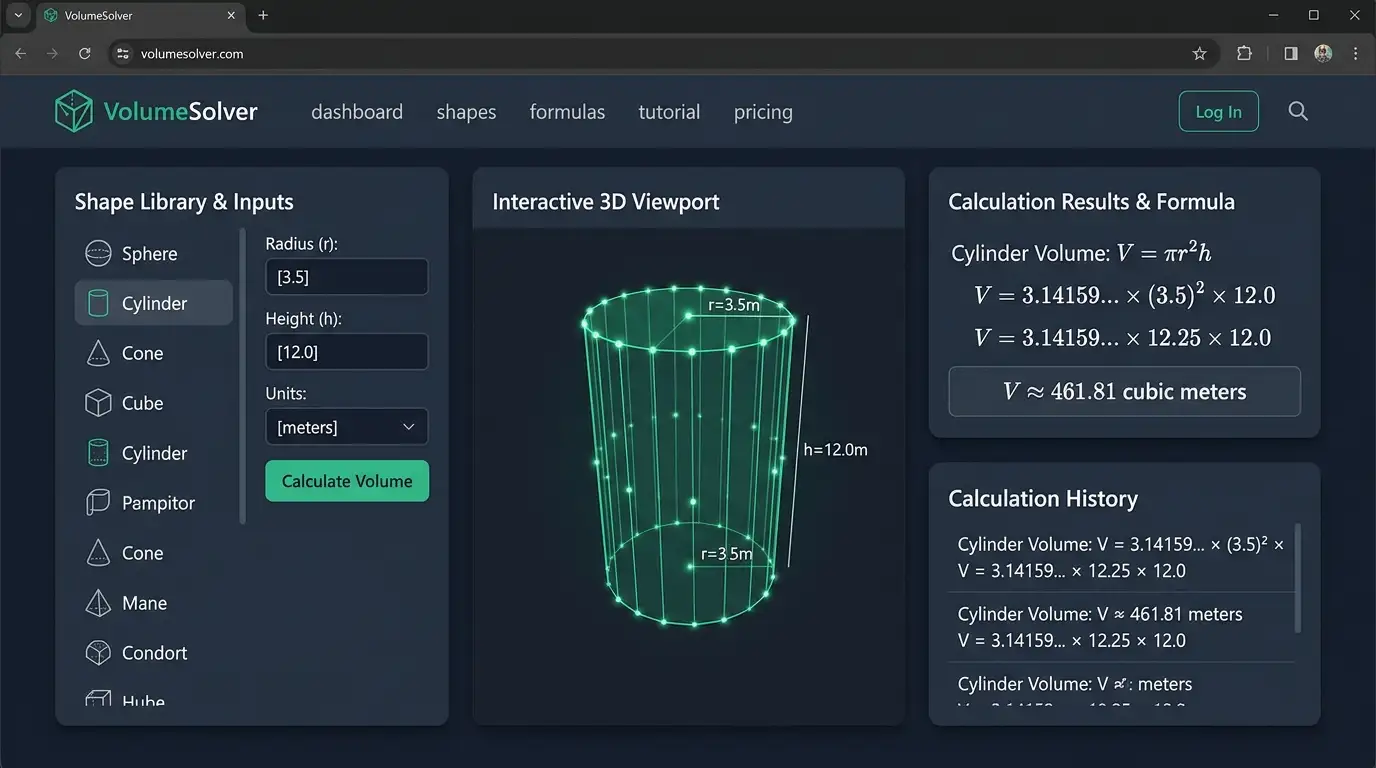Click the Radius (r) input field

point(346,277)
